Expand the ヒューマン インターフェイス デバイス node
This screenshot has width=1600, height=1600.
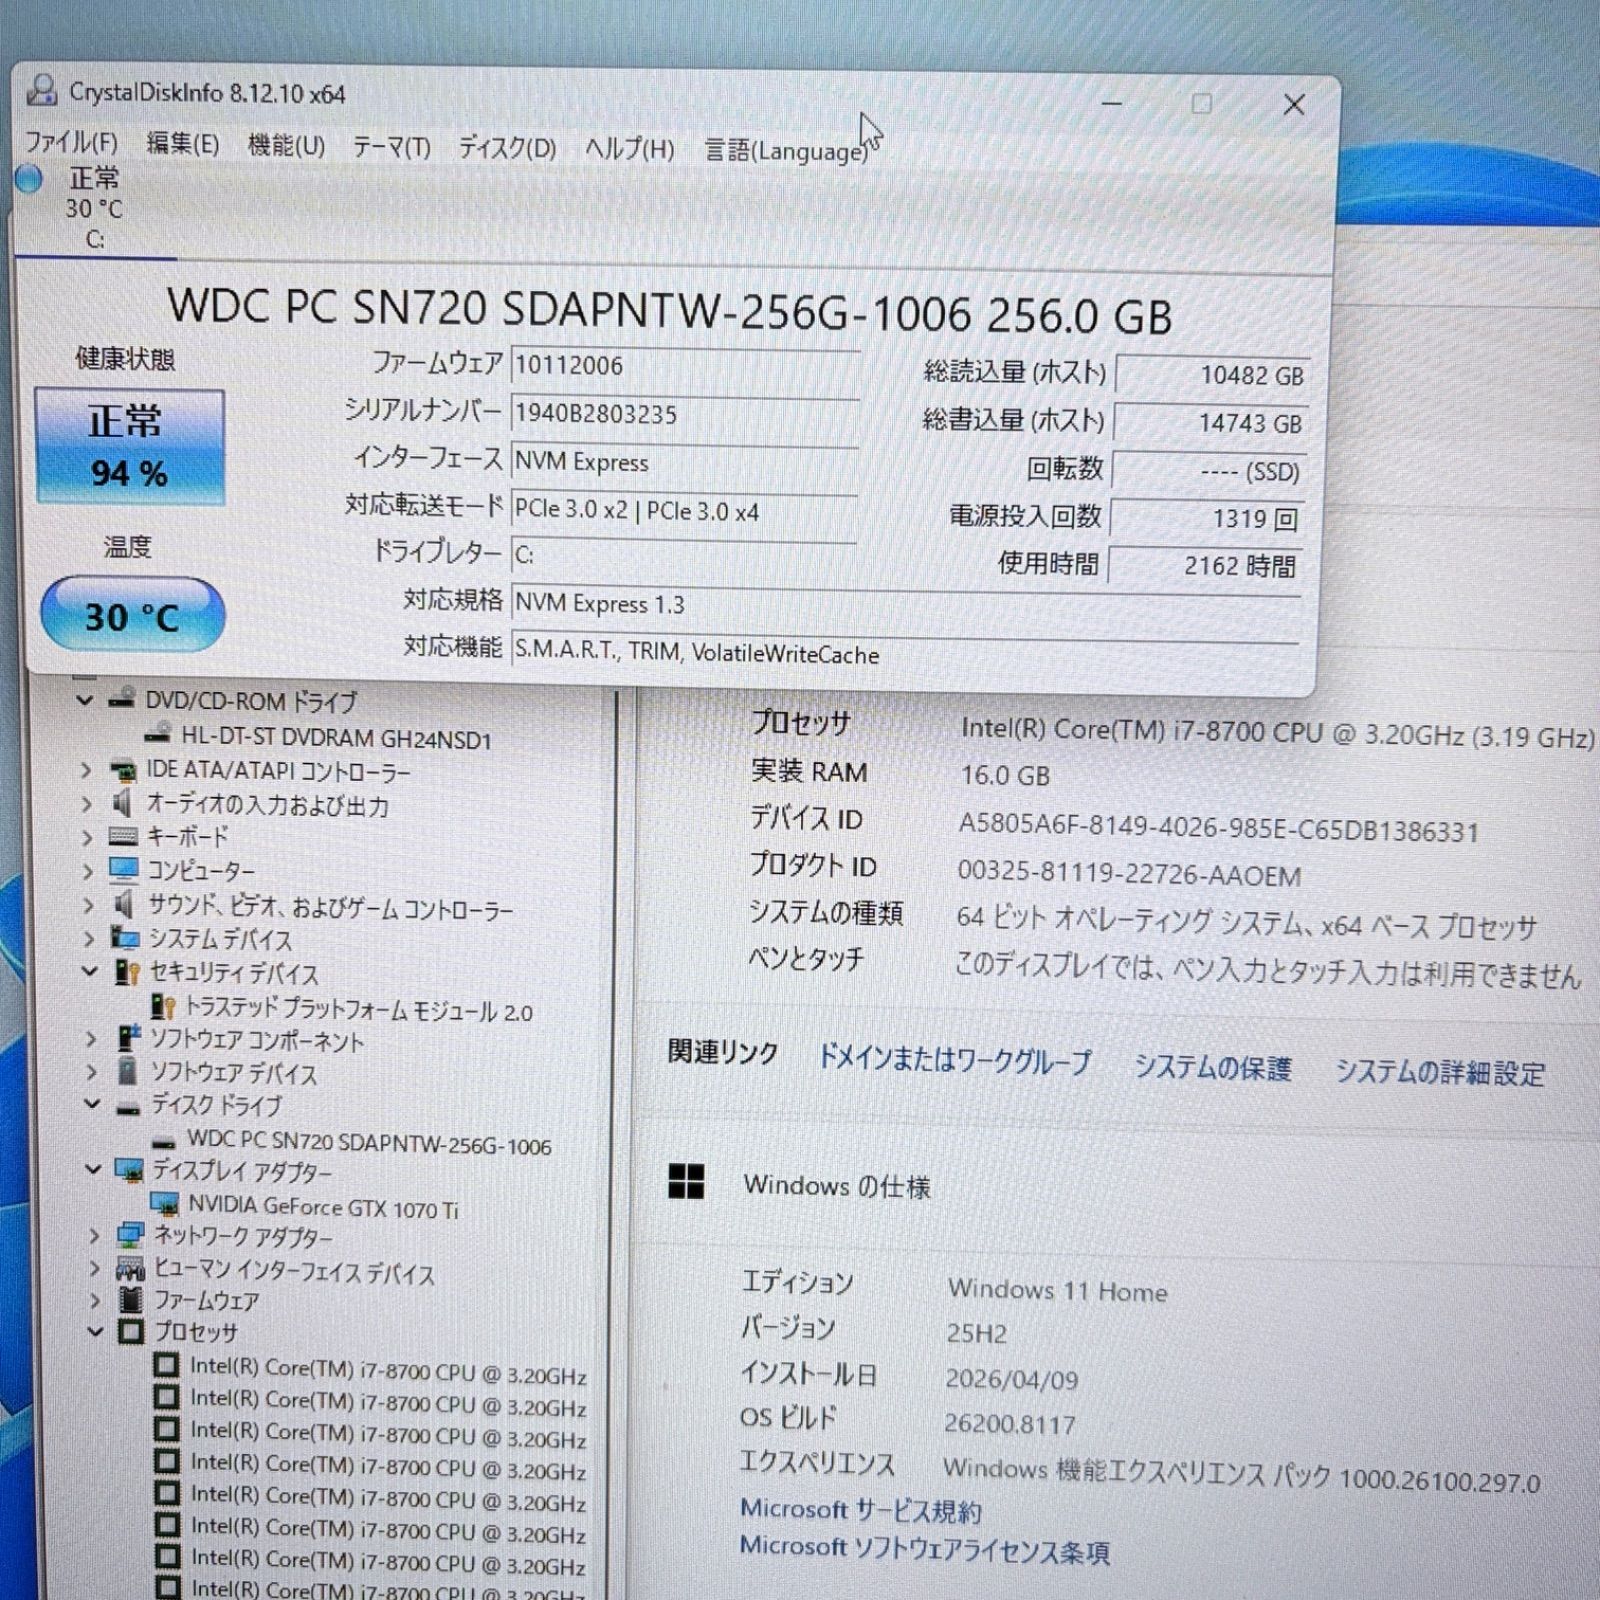95,1268
